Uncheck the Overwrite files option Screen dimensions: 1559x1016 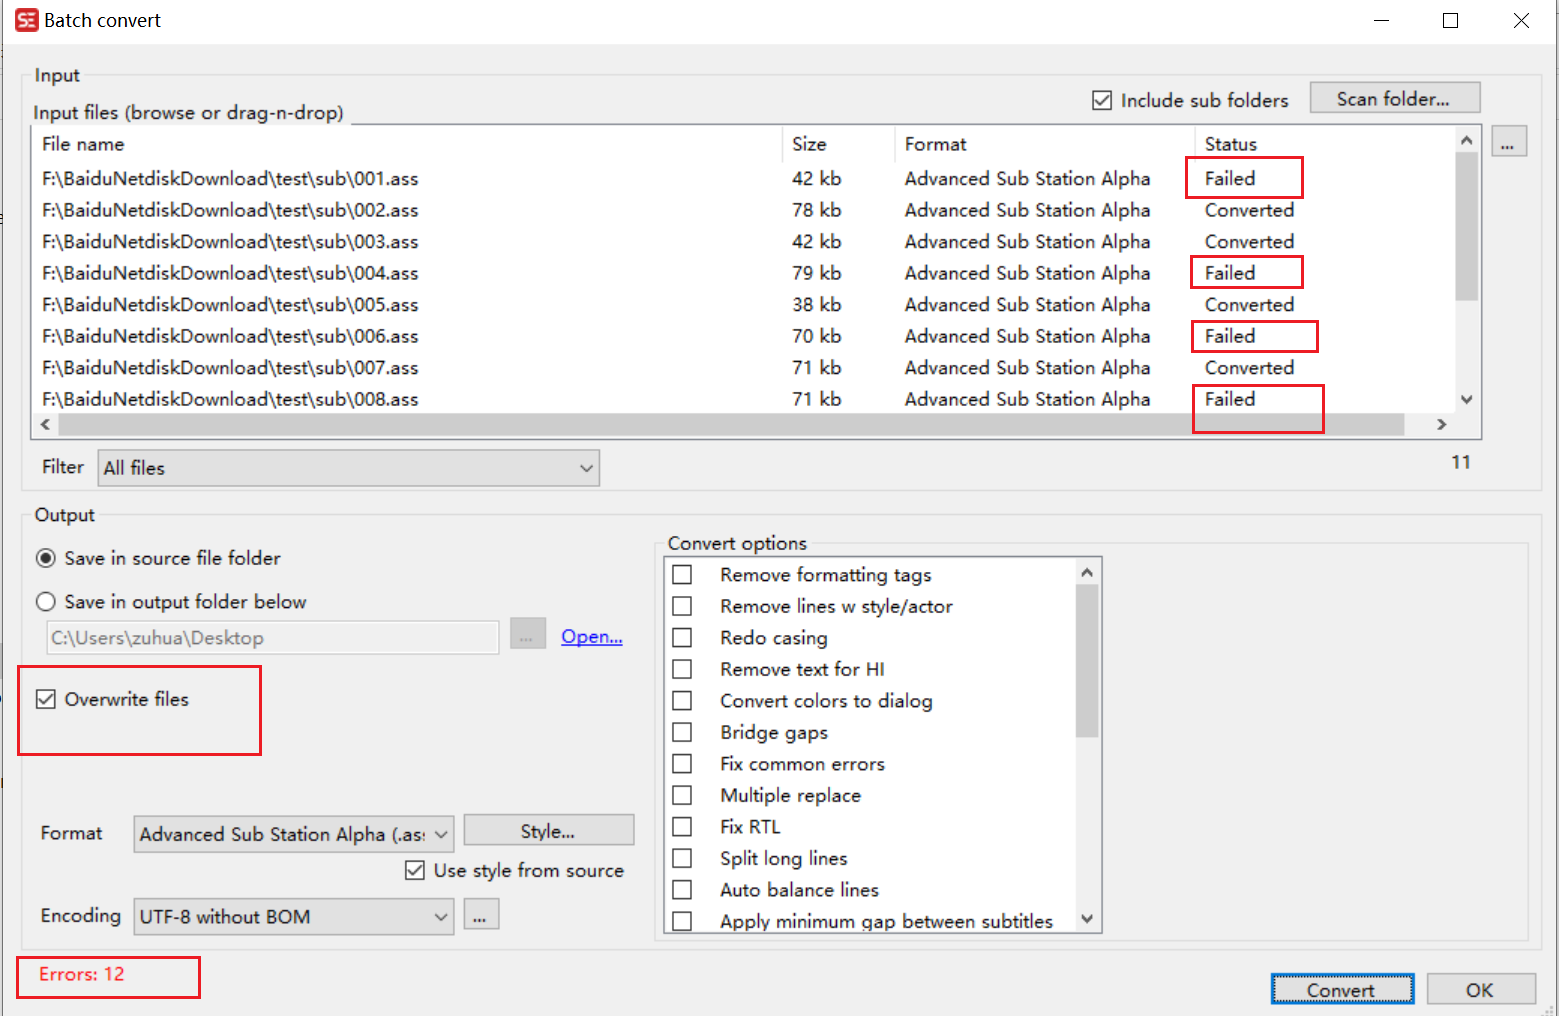46,699
